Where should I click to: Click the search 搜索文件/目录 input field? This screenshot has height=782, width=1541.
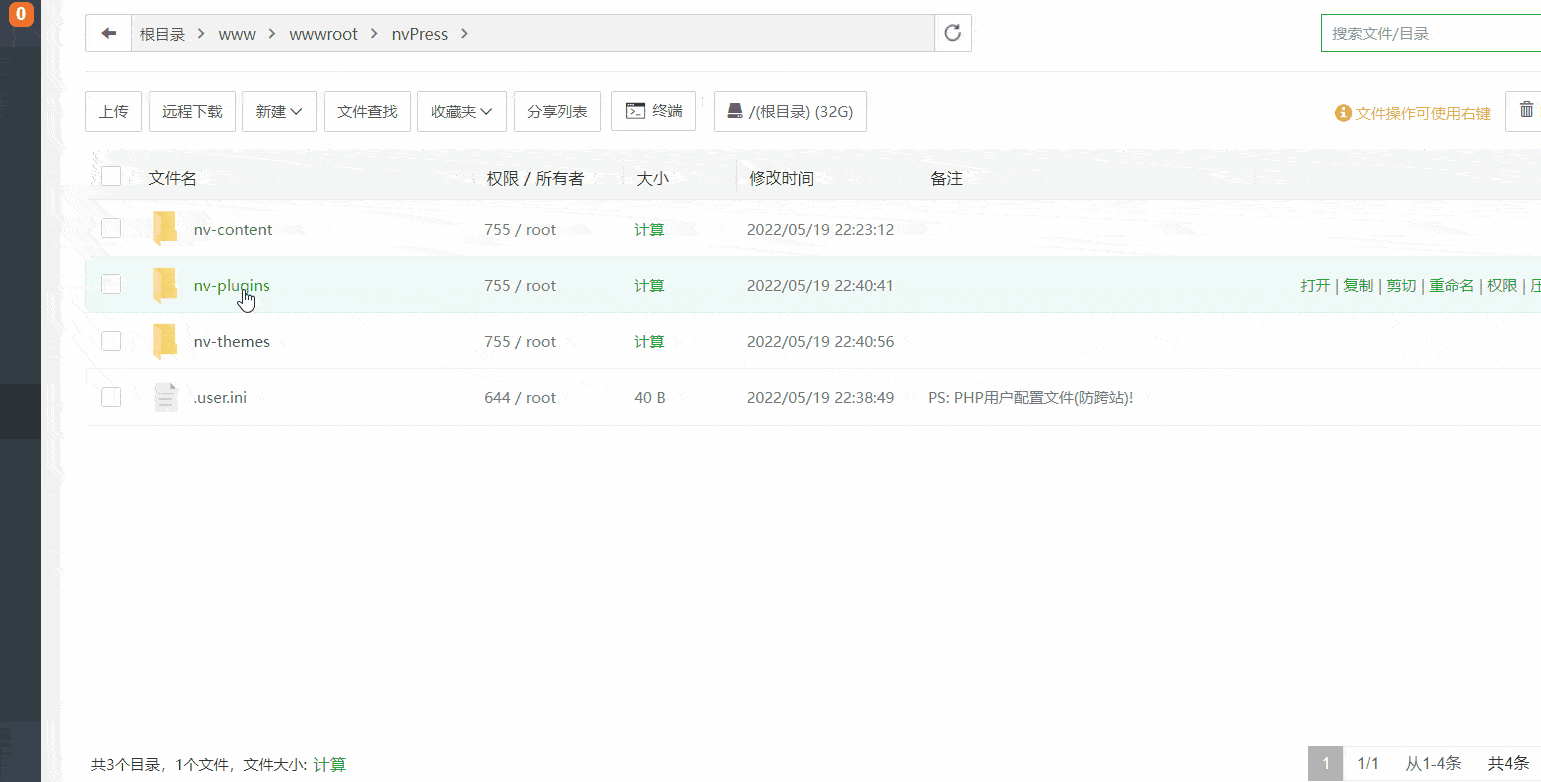(1431, 33)
